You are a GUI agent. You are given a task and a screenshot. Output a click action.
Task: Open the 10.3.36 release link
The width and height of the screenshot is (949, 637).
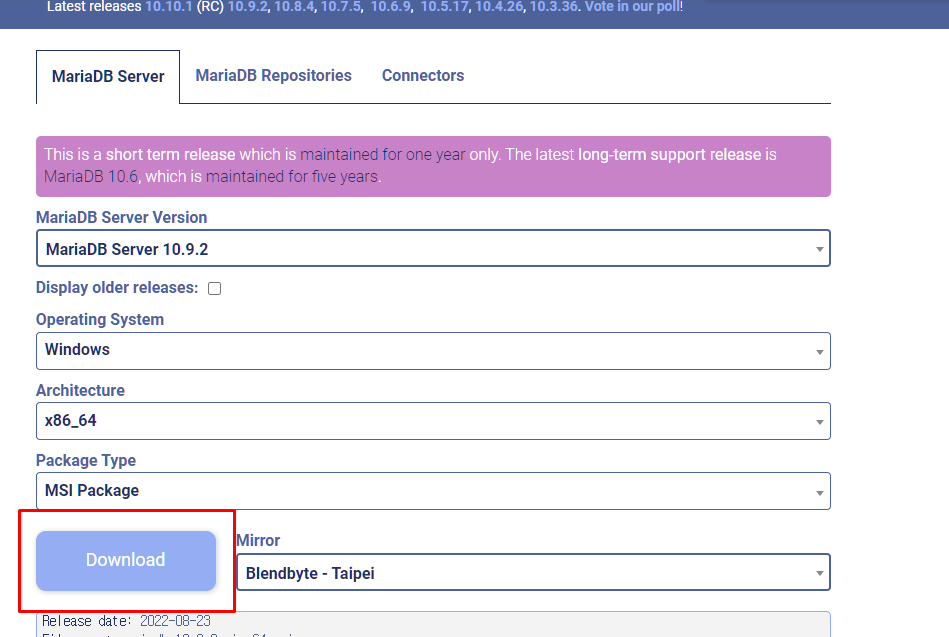(x=554, y=7)
